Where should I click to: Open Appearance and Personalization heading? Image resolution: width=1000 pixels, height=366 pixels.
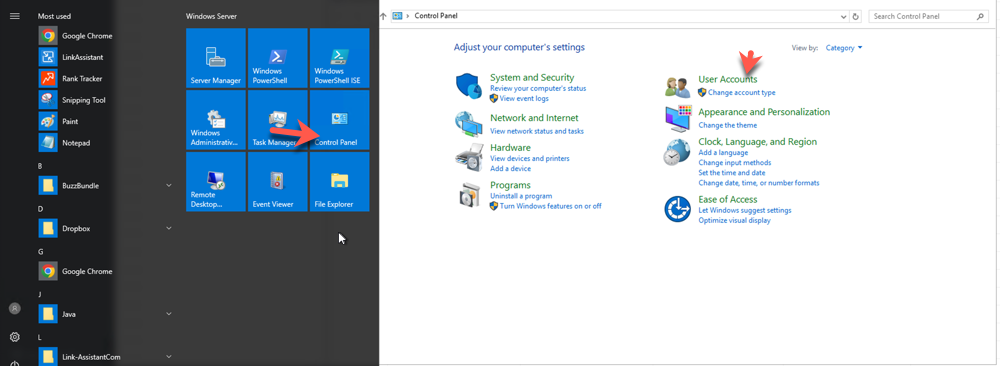[764, 112]
